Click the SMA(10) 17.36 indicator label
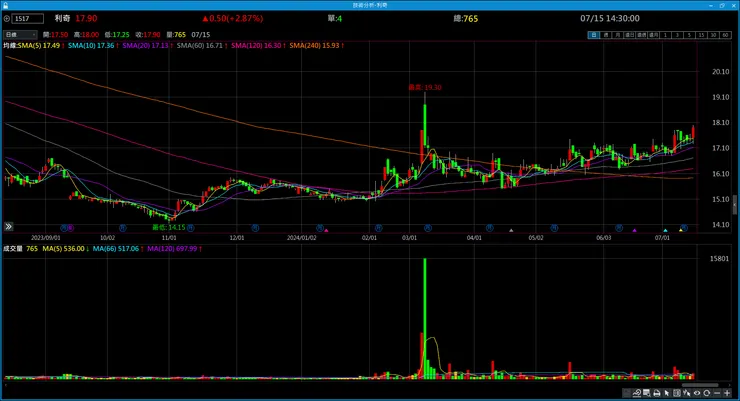 tap(91, 45)
